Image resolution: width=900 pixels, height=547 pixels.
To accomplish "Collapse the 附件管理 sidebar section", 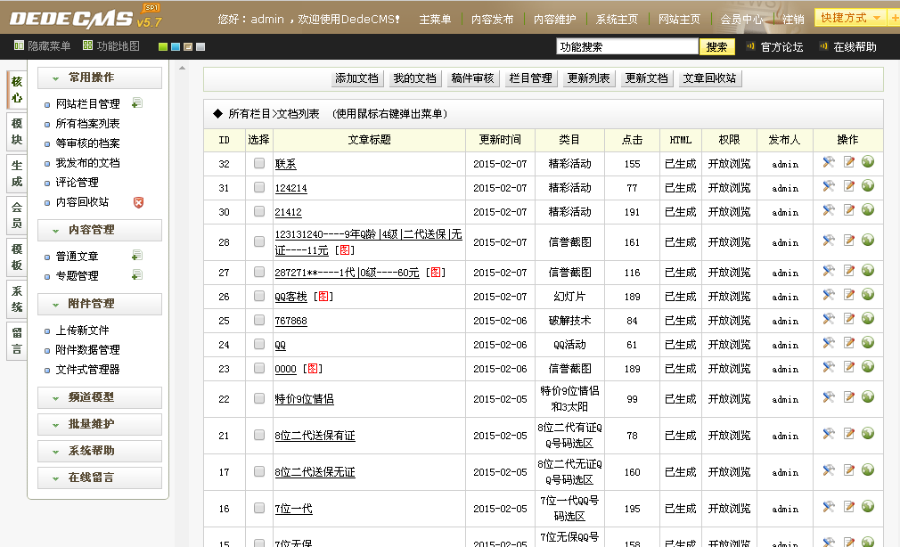I will coord(99,304).
